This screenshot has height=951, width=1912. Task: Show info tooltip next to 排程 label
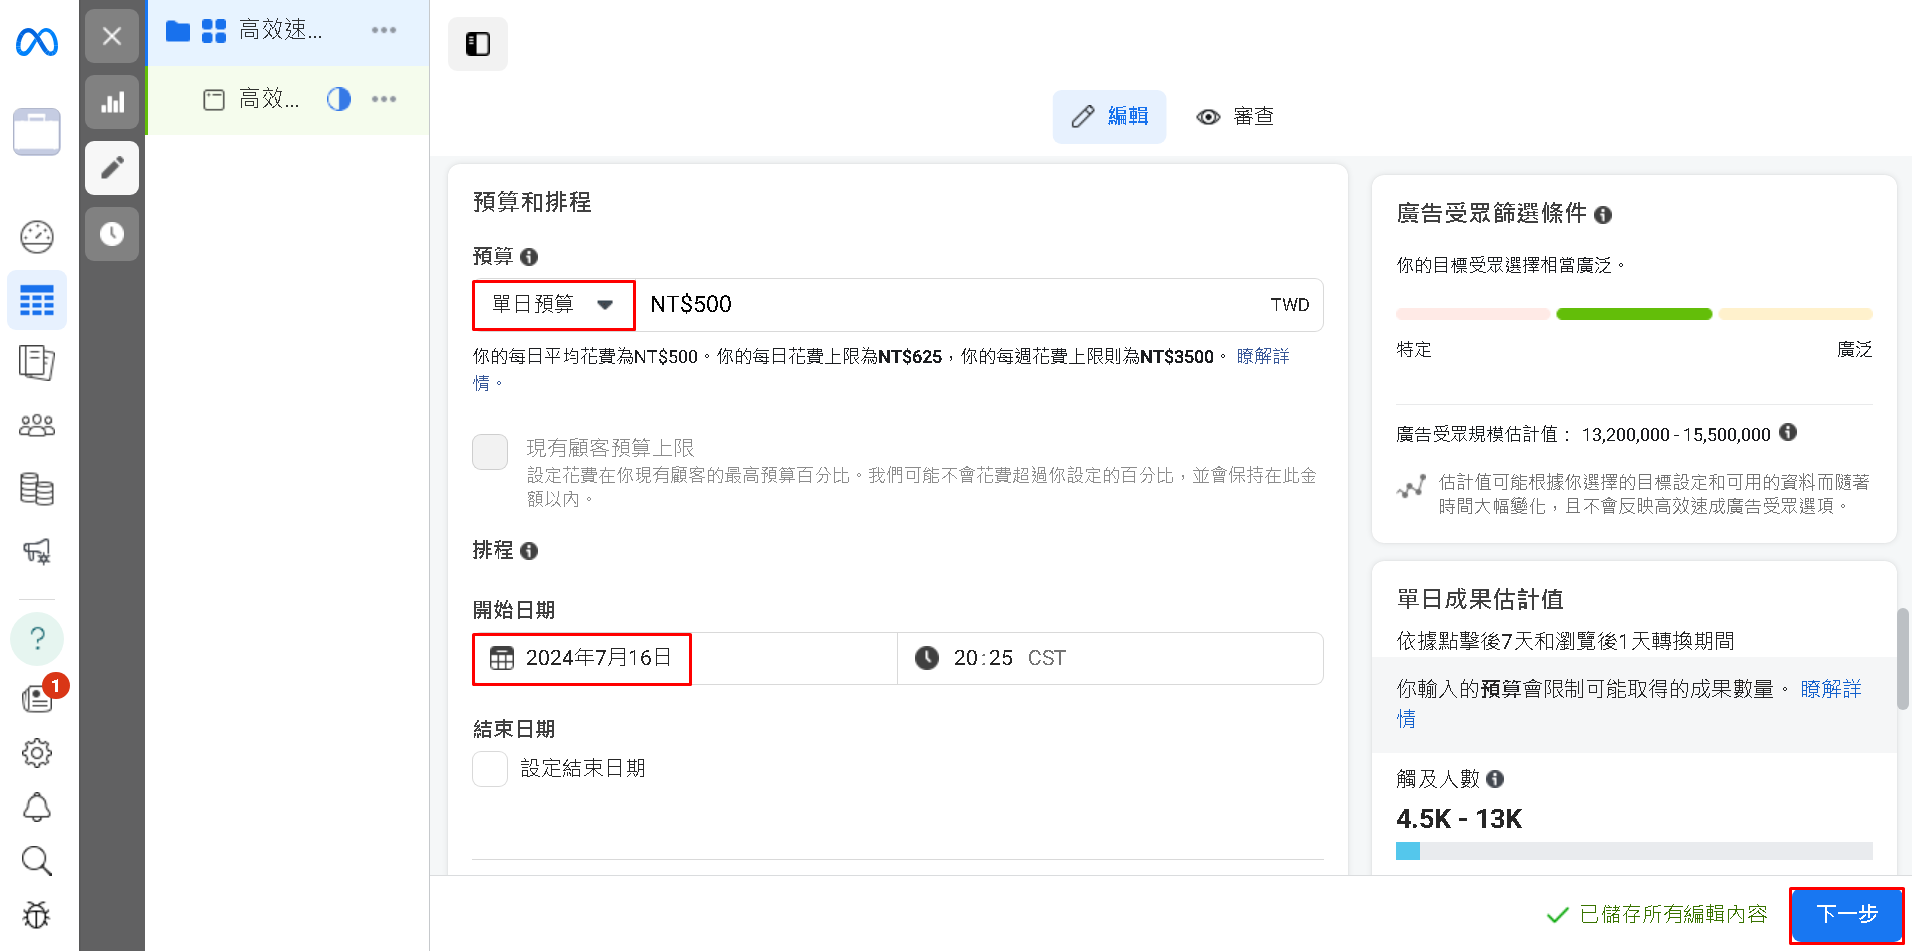pos(530,551)
